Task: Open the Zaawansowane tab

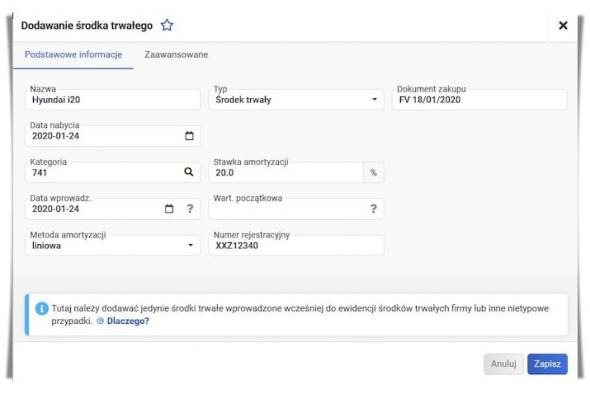Action: 176,55
